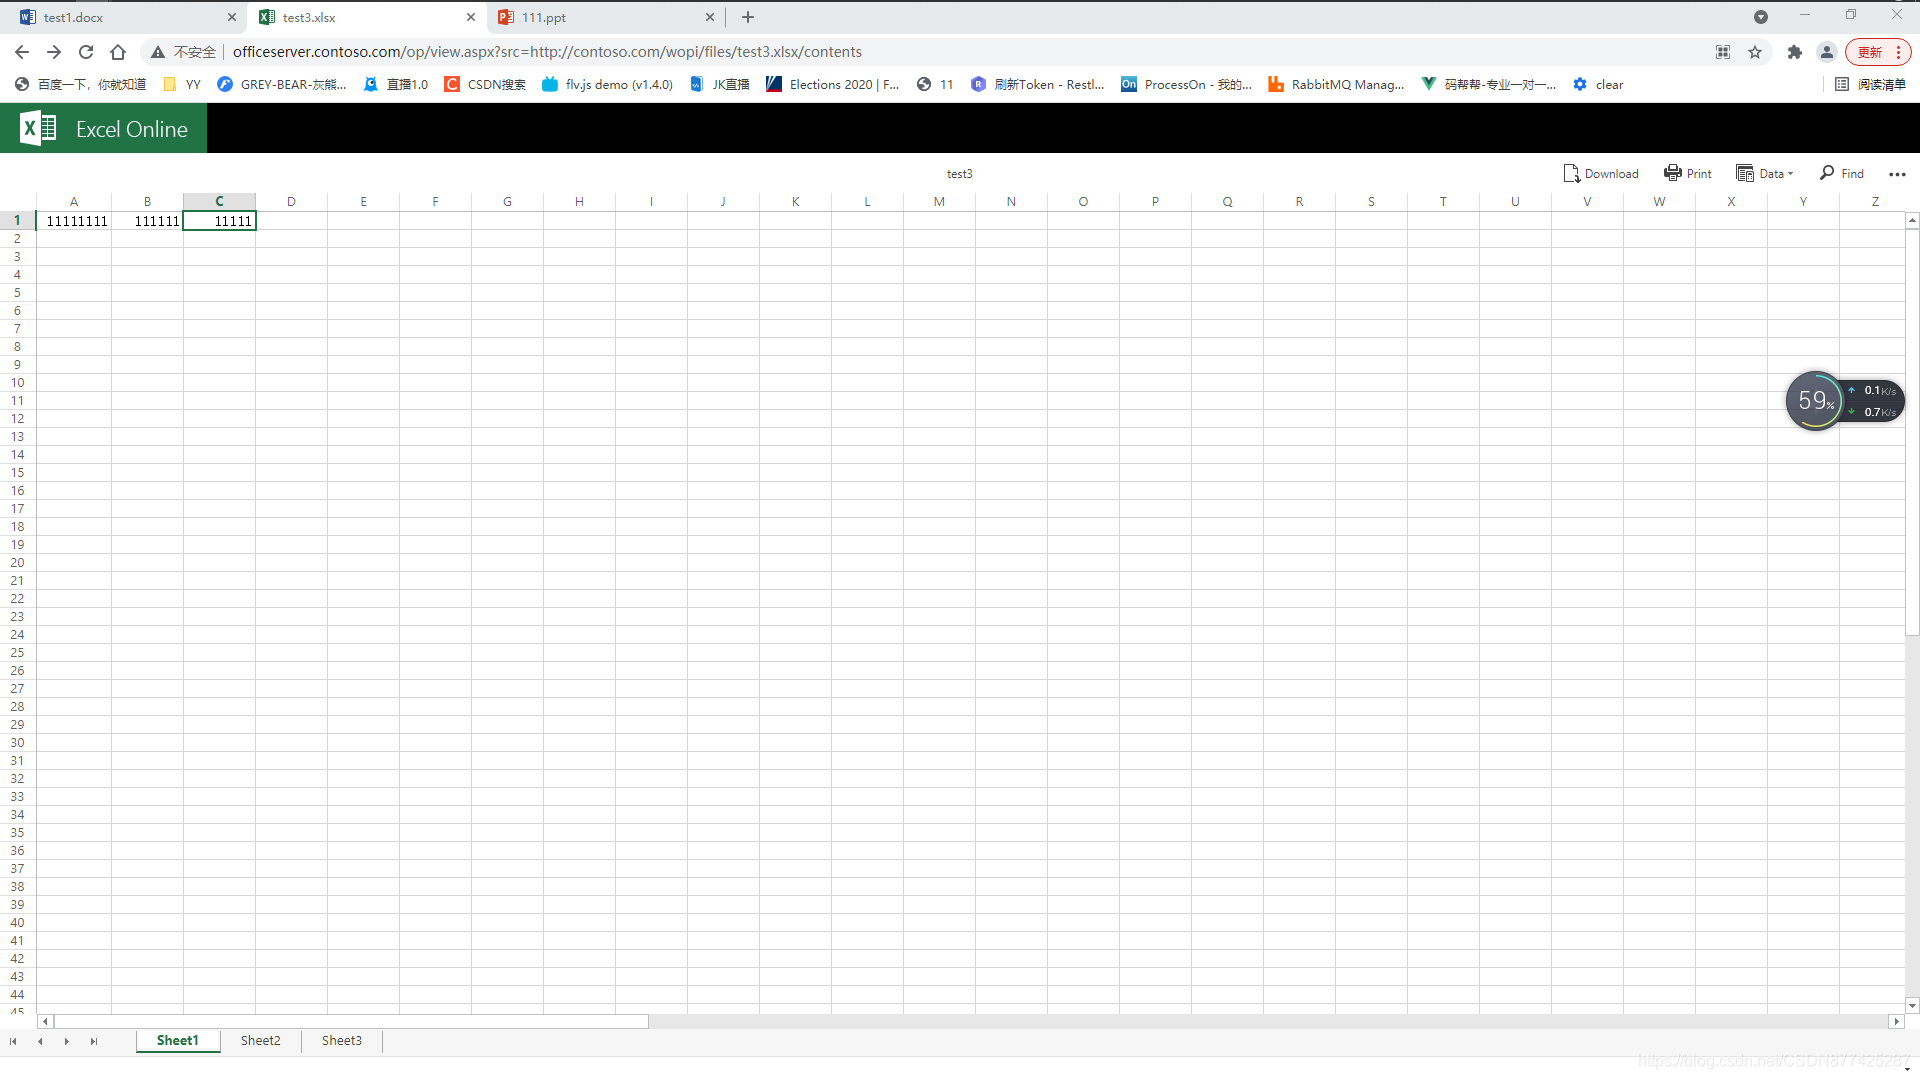1920x1079 pixels.
Task: Close the test3.xlsx tab
Action: coord(471,17)
